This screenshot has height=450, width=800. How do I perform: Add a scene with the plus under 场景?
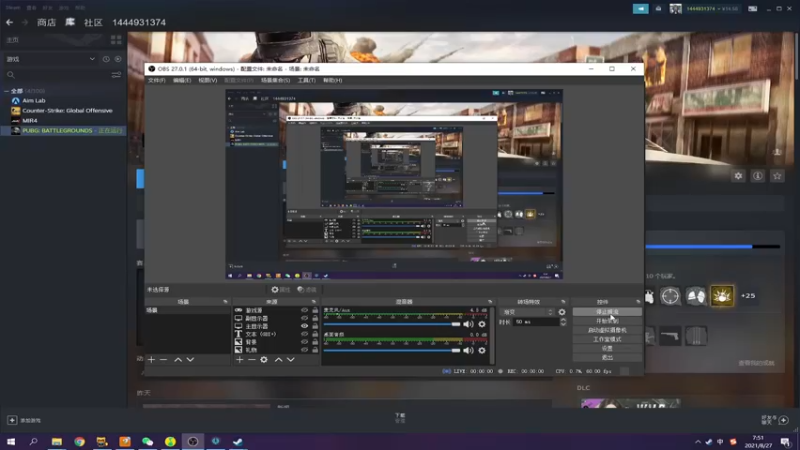coord(152,360)
